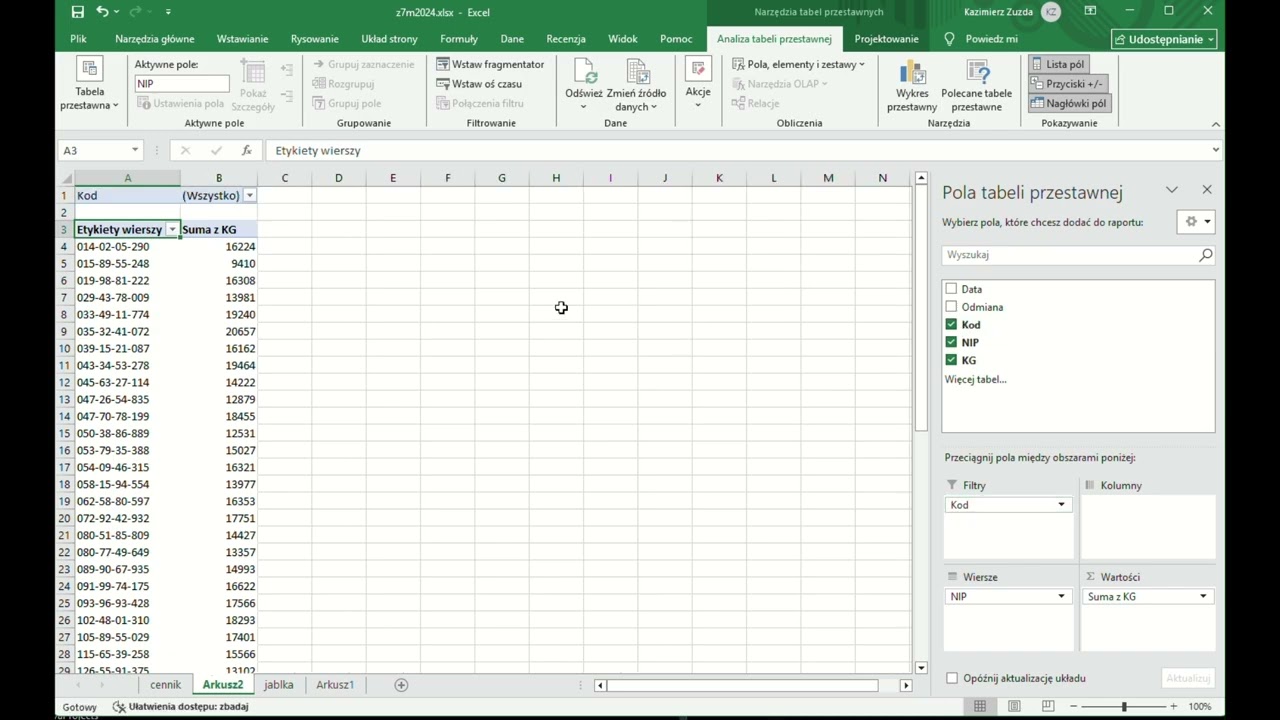
Task: Open the Pola, elementy i zestawy dropdown
Action: point(798,64)
